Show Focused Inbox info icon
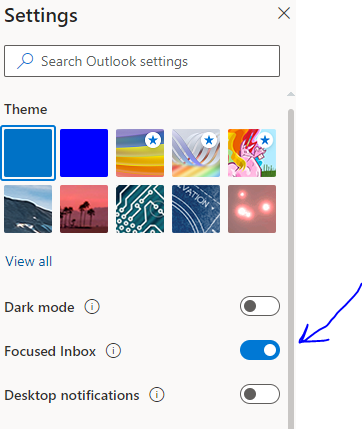The image size is (362, 429). tap(113, 351)
